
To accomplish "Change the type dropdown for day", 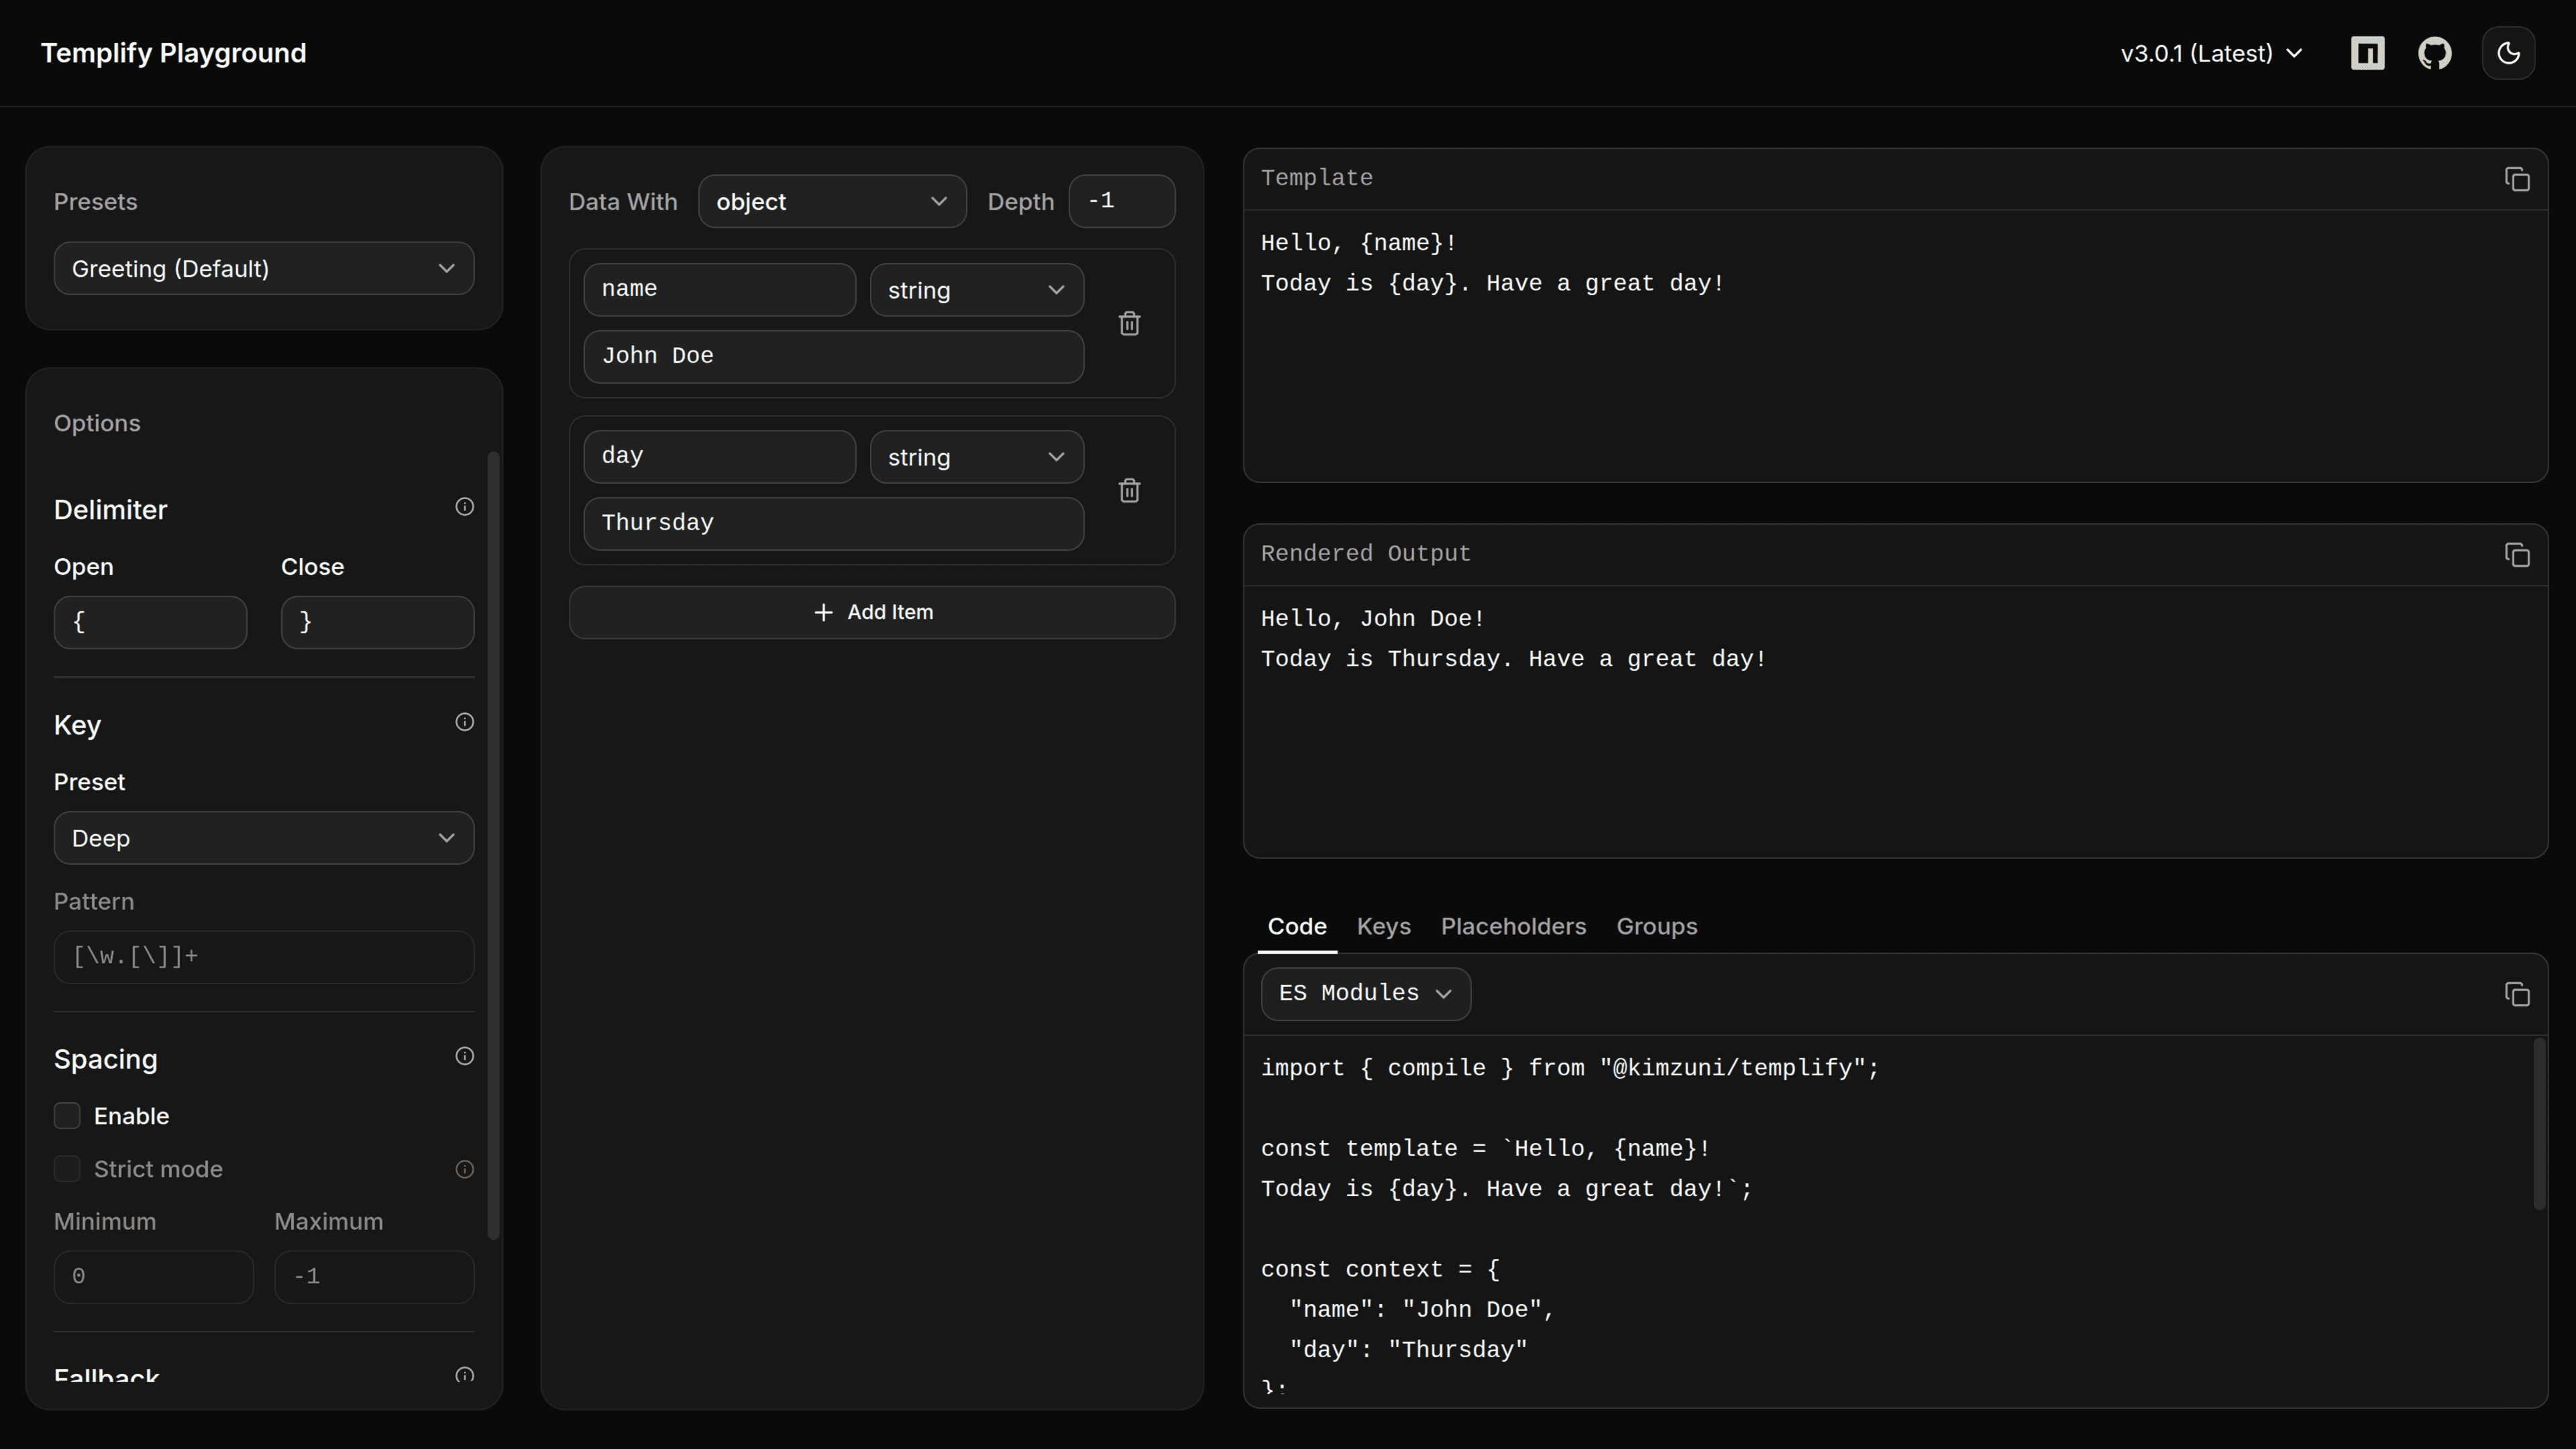I will coord(976,457).
